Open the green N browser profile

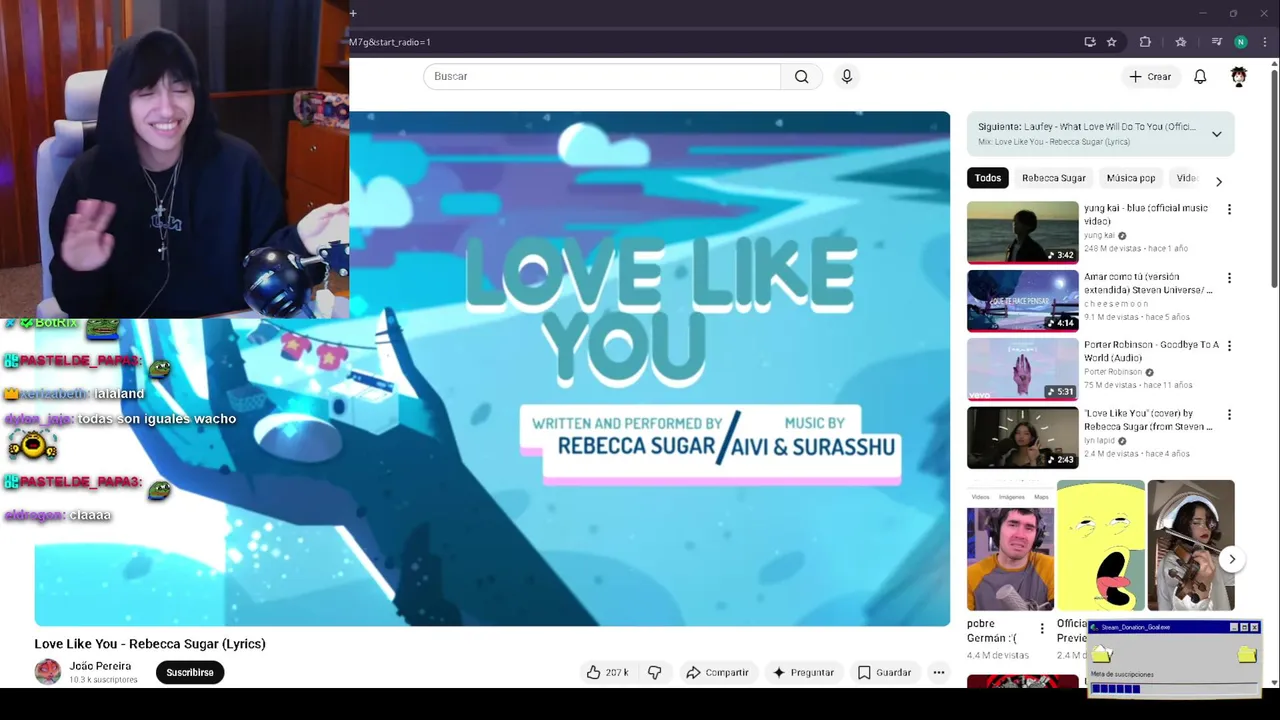[x=1241, y=42]
